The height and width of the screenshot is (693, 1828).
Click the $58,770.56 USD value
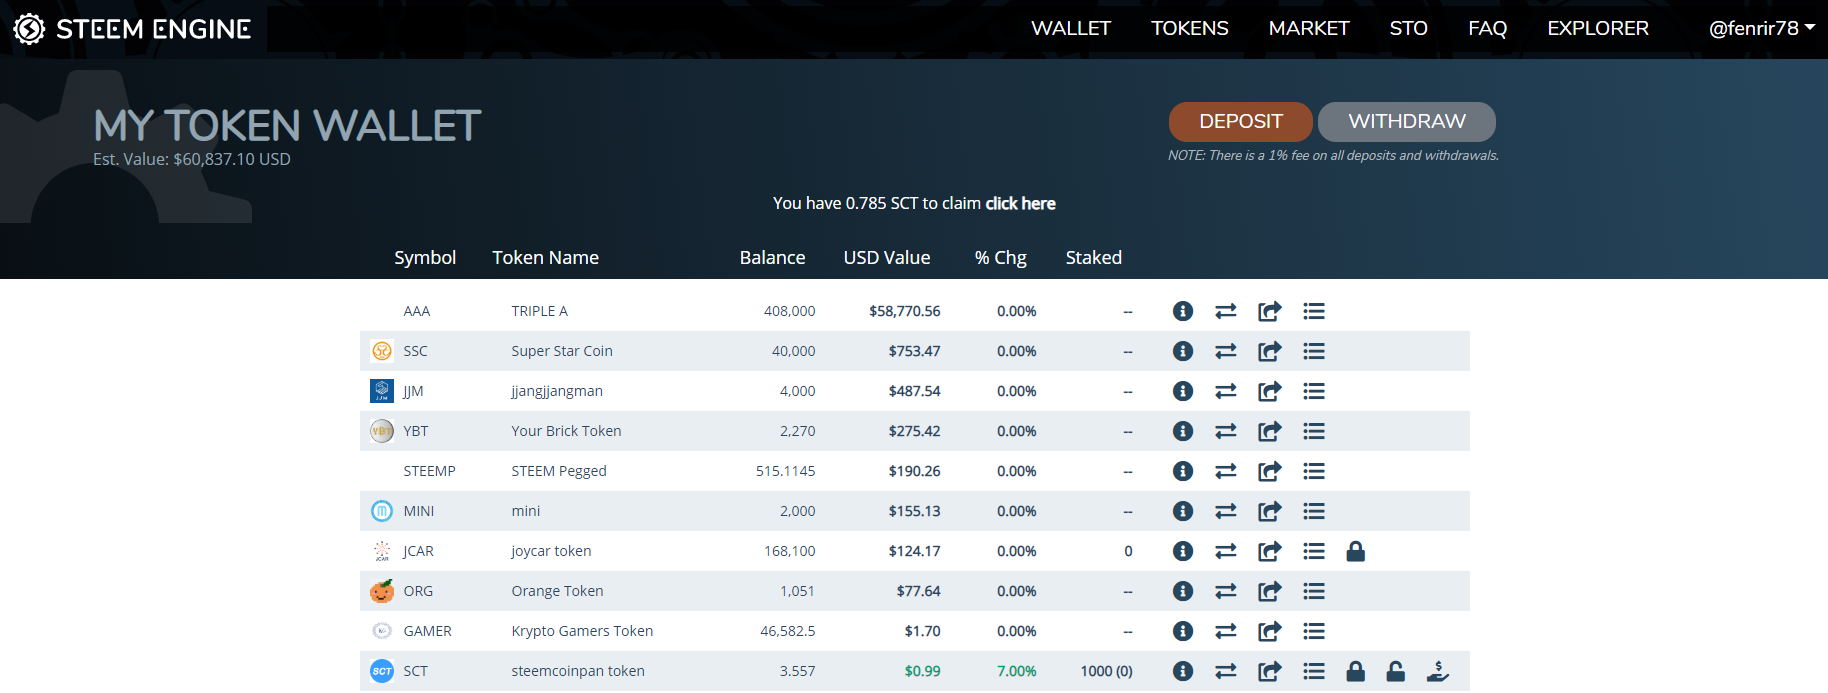[x=905, y=311]
